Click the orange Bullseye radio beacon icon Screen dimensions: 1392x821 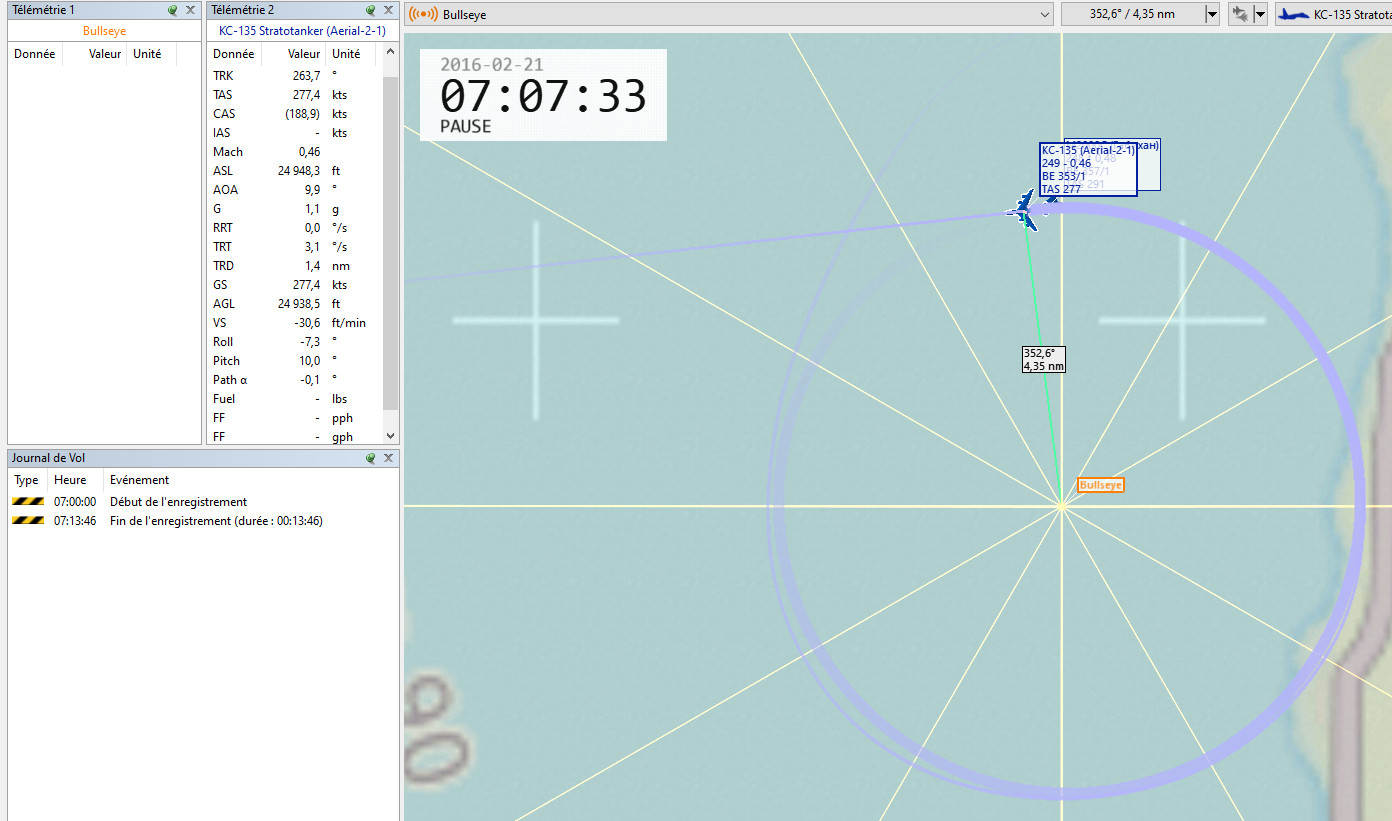pyautogui.click(x=423, y=14)
